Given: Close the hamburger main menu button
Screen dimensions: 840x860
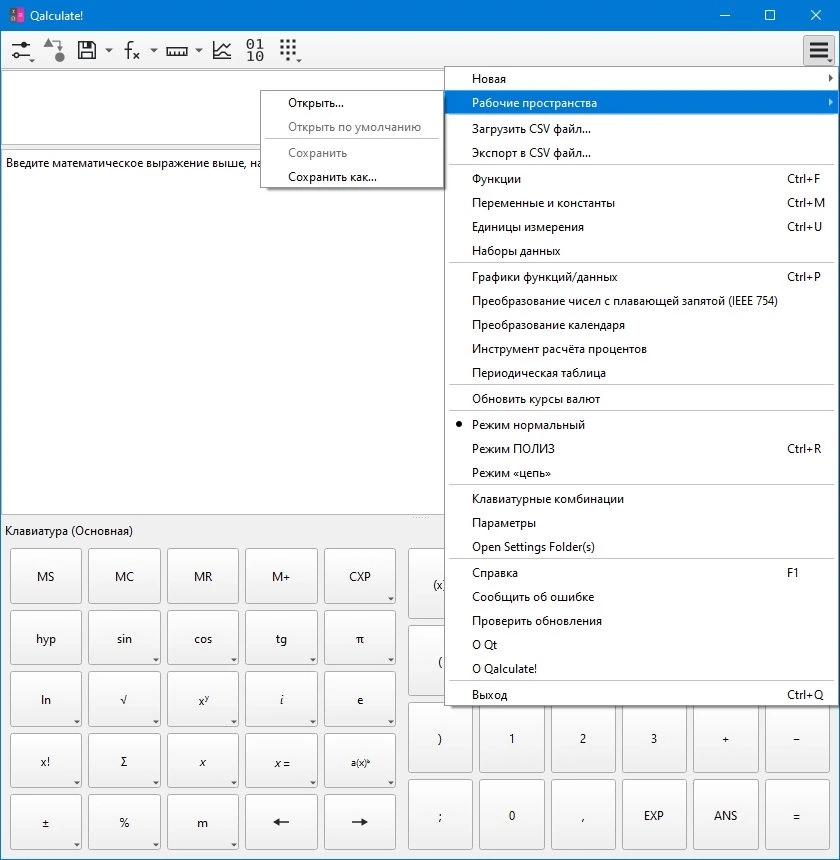Looking at the screenshot, I should click(819, 50).
